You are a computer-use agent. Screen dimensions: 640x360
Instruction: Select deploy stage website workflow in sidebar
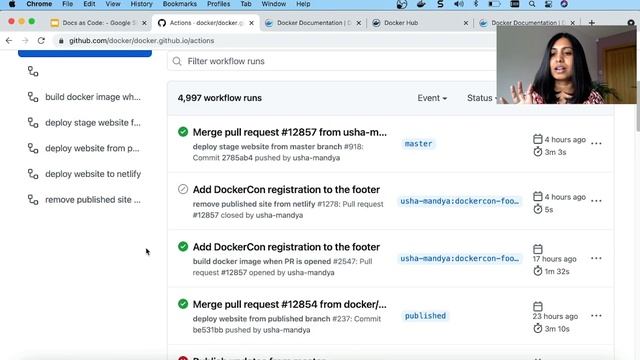coord(93,123)
